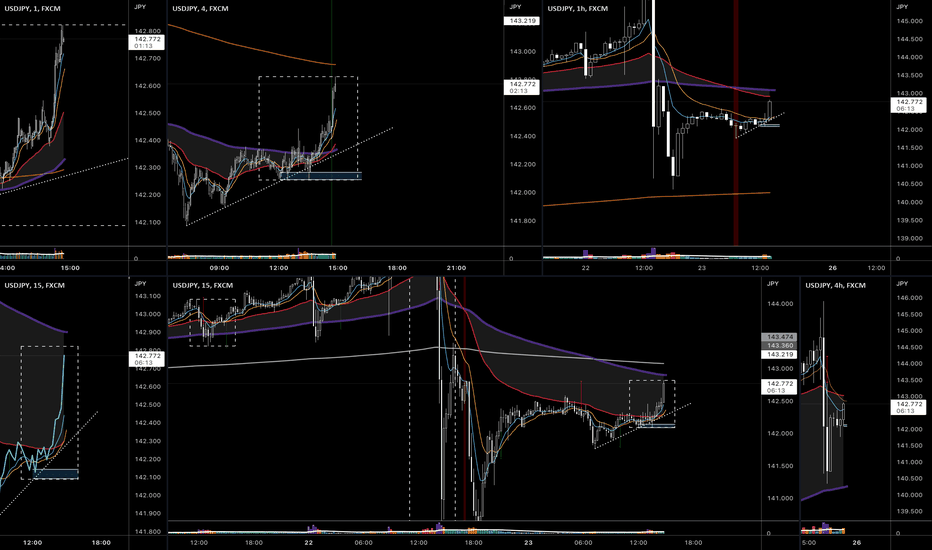Select the blue support rectangle on 4-minute chart

(x=320, y=175)
